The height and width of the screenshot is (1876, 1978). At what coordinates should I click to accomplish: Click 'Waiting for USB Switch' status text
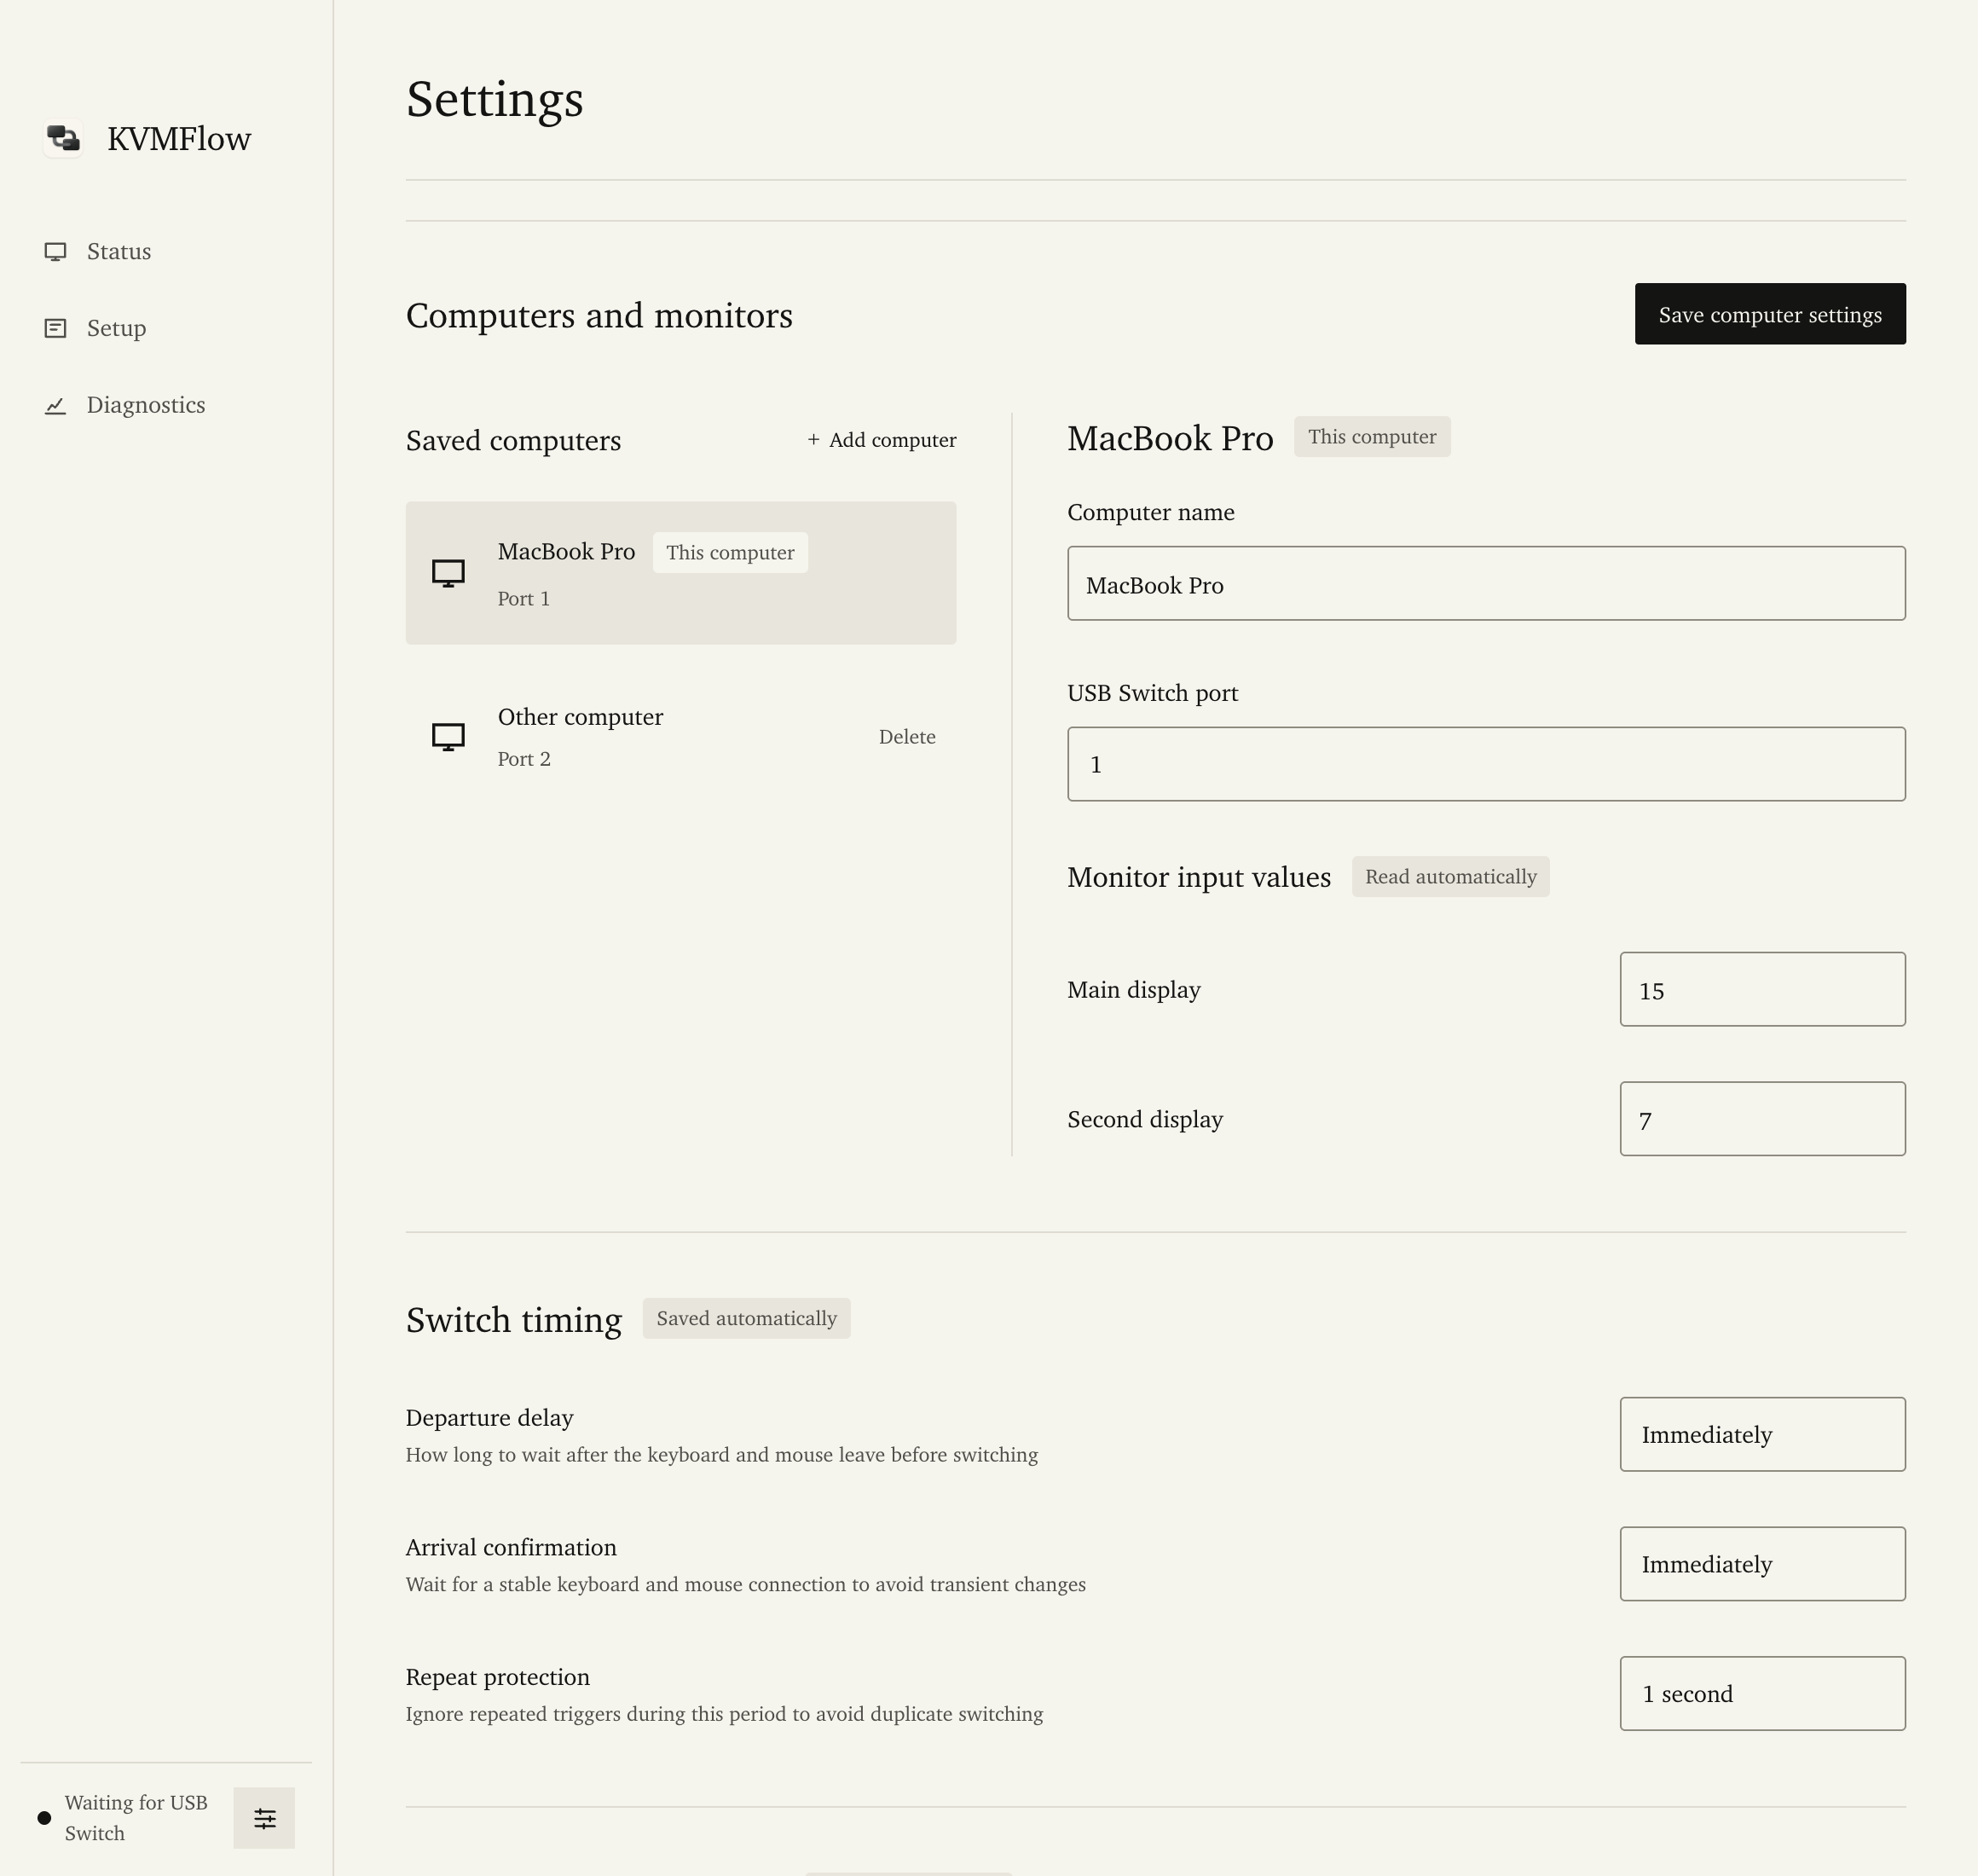click(136, 1818)
